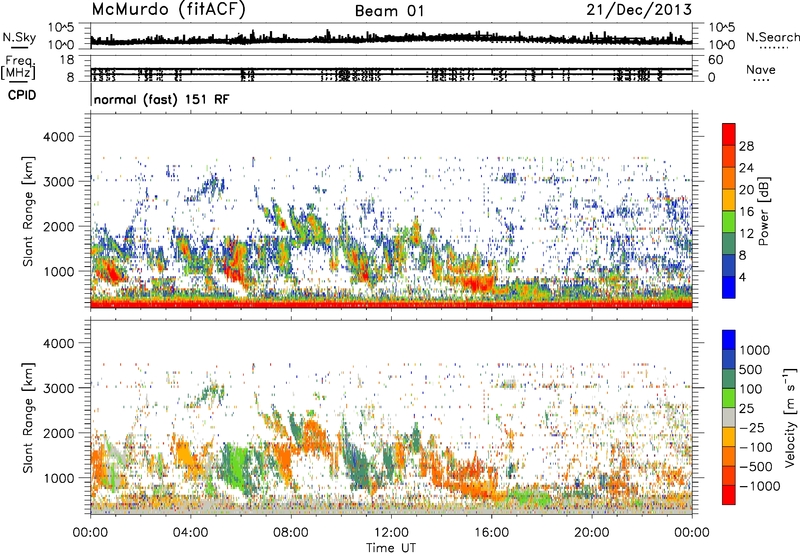The image size is (800, 554).
Task: Click 'Slant Range [km]' label of the velocity panel
Action: point(28,418)
